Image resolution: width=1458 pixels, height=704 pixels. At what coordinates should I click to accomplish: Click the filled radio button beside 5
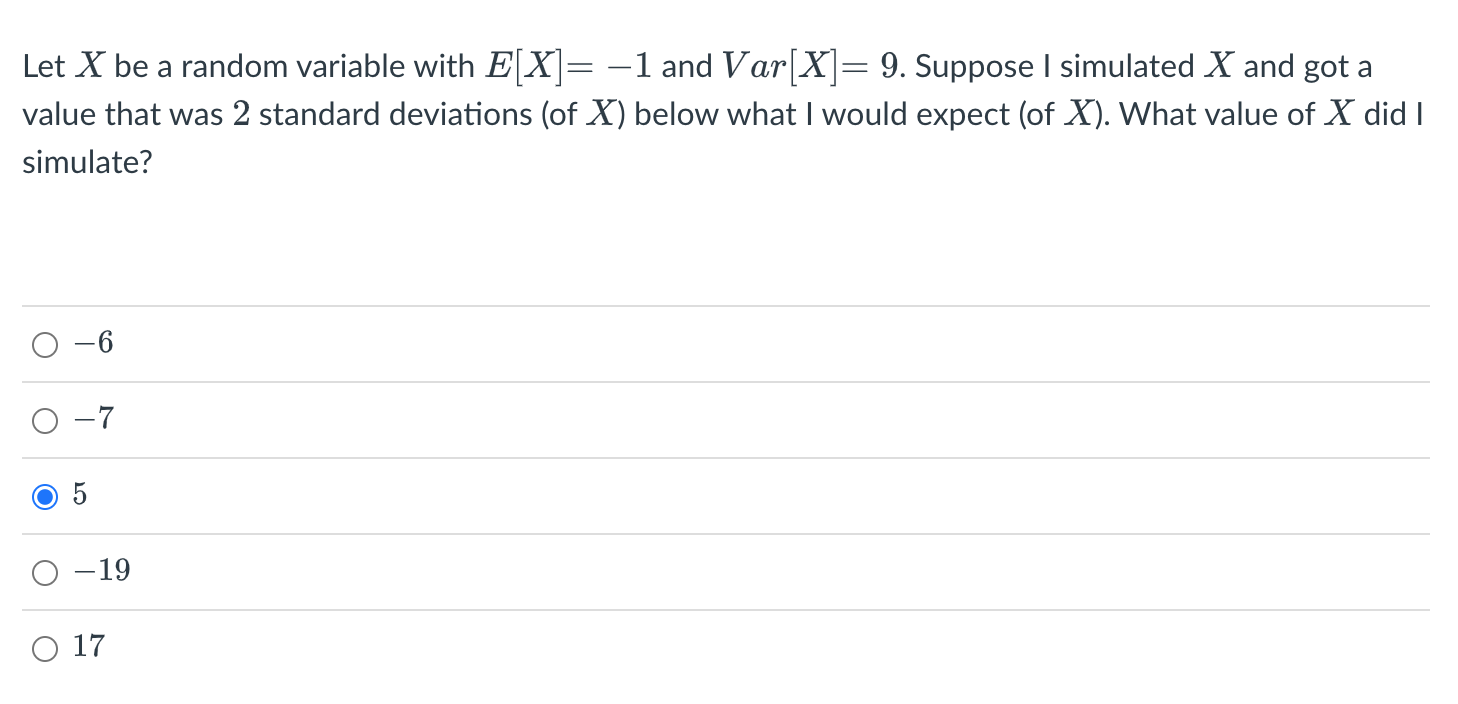coord(44,495)
